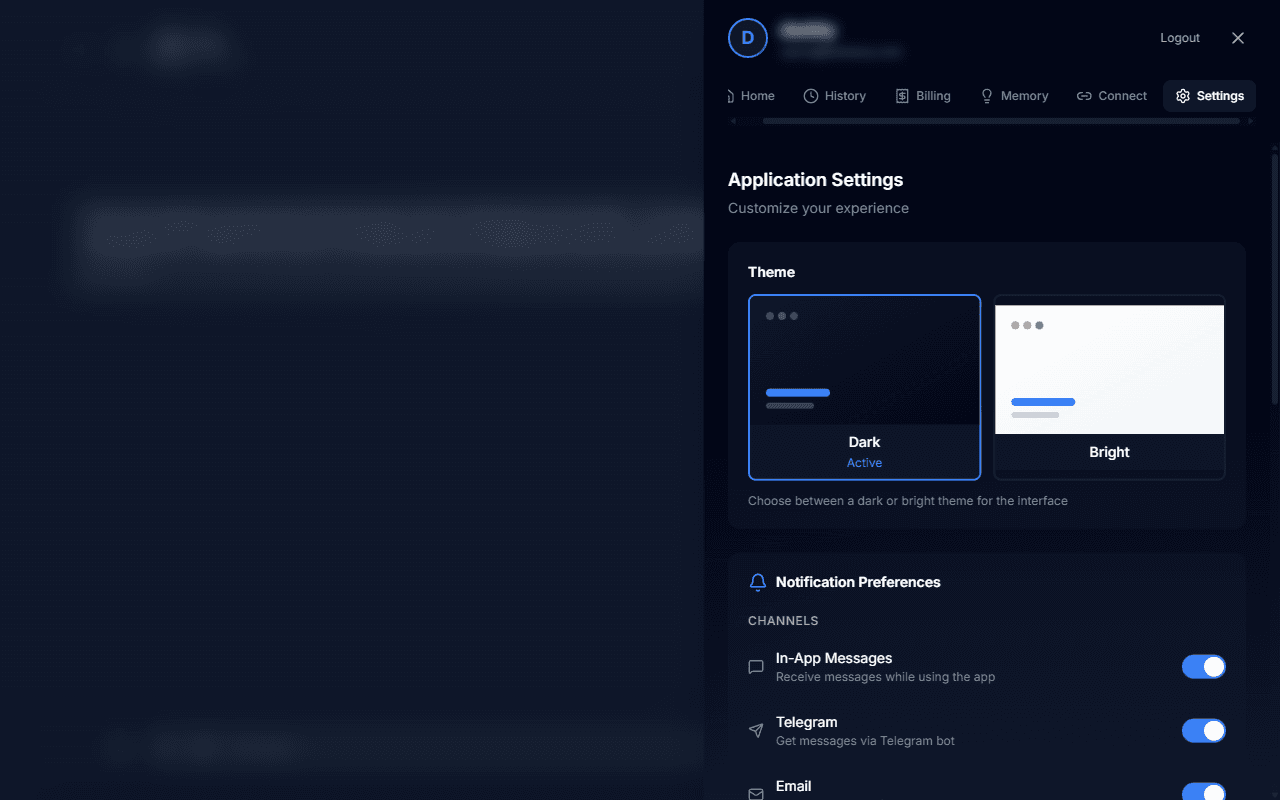This screenshot has width=1280, height=800.
Task: Click 'Receive messages while using the app'
Action: 885,677
